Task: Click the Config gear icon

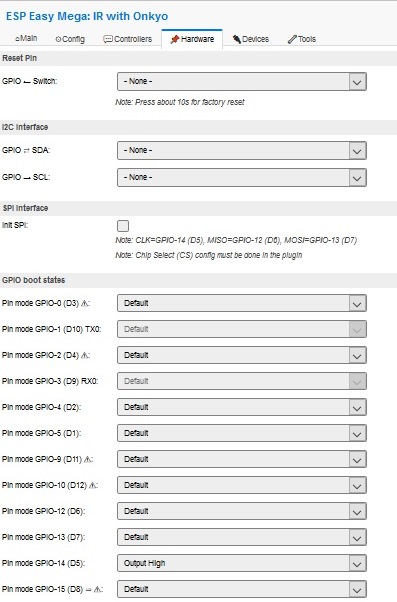Action: tap(58, 39)
